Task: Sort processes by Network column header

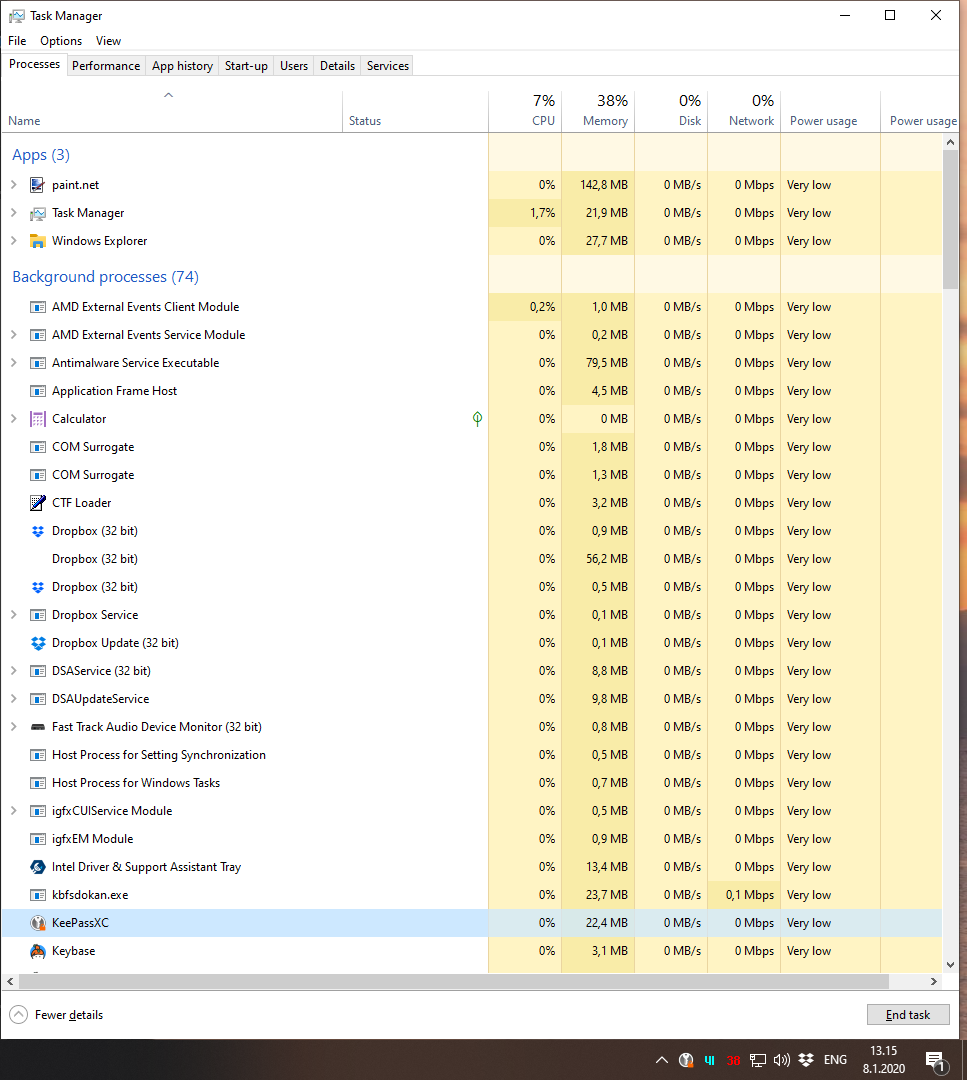Action: click(744, 111)
